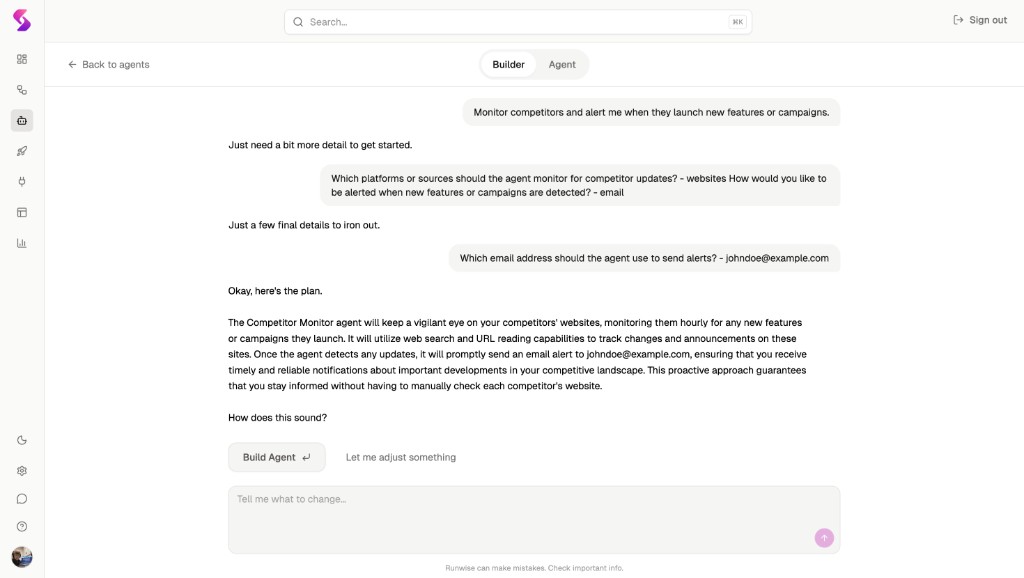The image size is (1024, 578).
Task: Choose Let me adjust something
Action: point(401,457)
